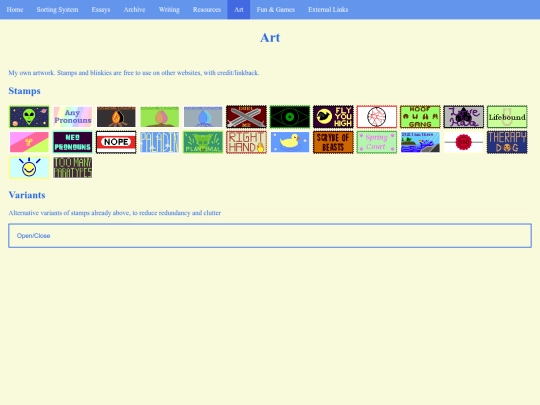The width and height of the screenshot is (540, 405).
Task: Click the blue Paladin stamp
Action: 159,142
